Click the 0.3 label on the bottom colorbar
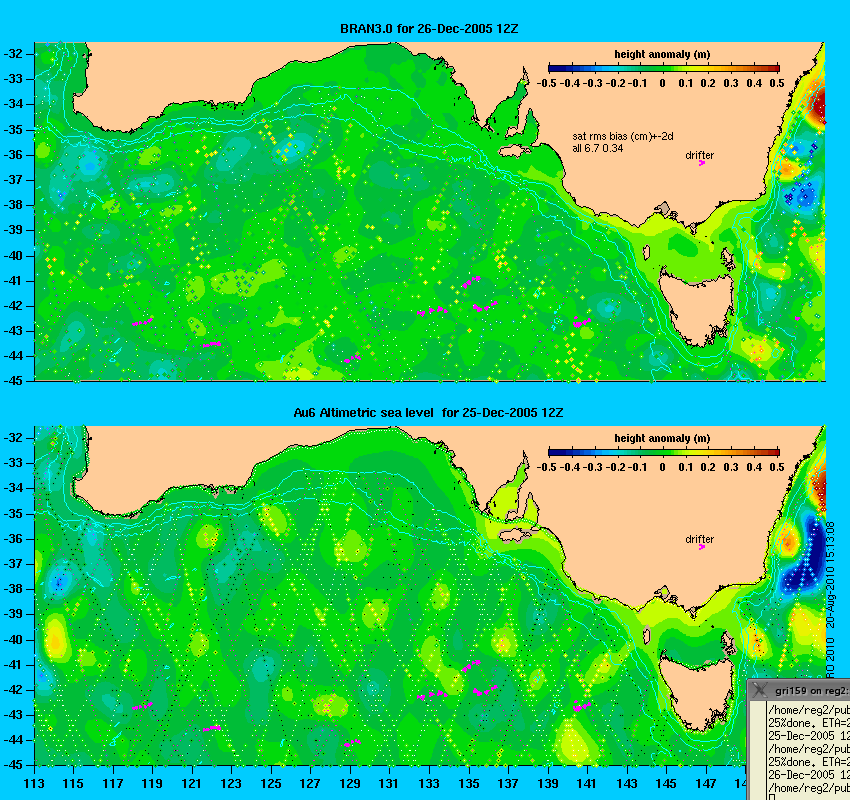 [x=731, y=467]
